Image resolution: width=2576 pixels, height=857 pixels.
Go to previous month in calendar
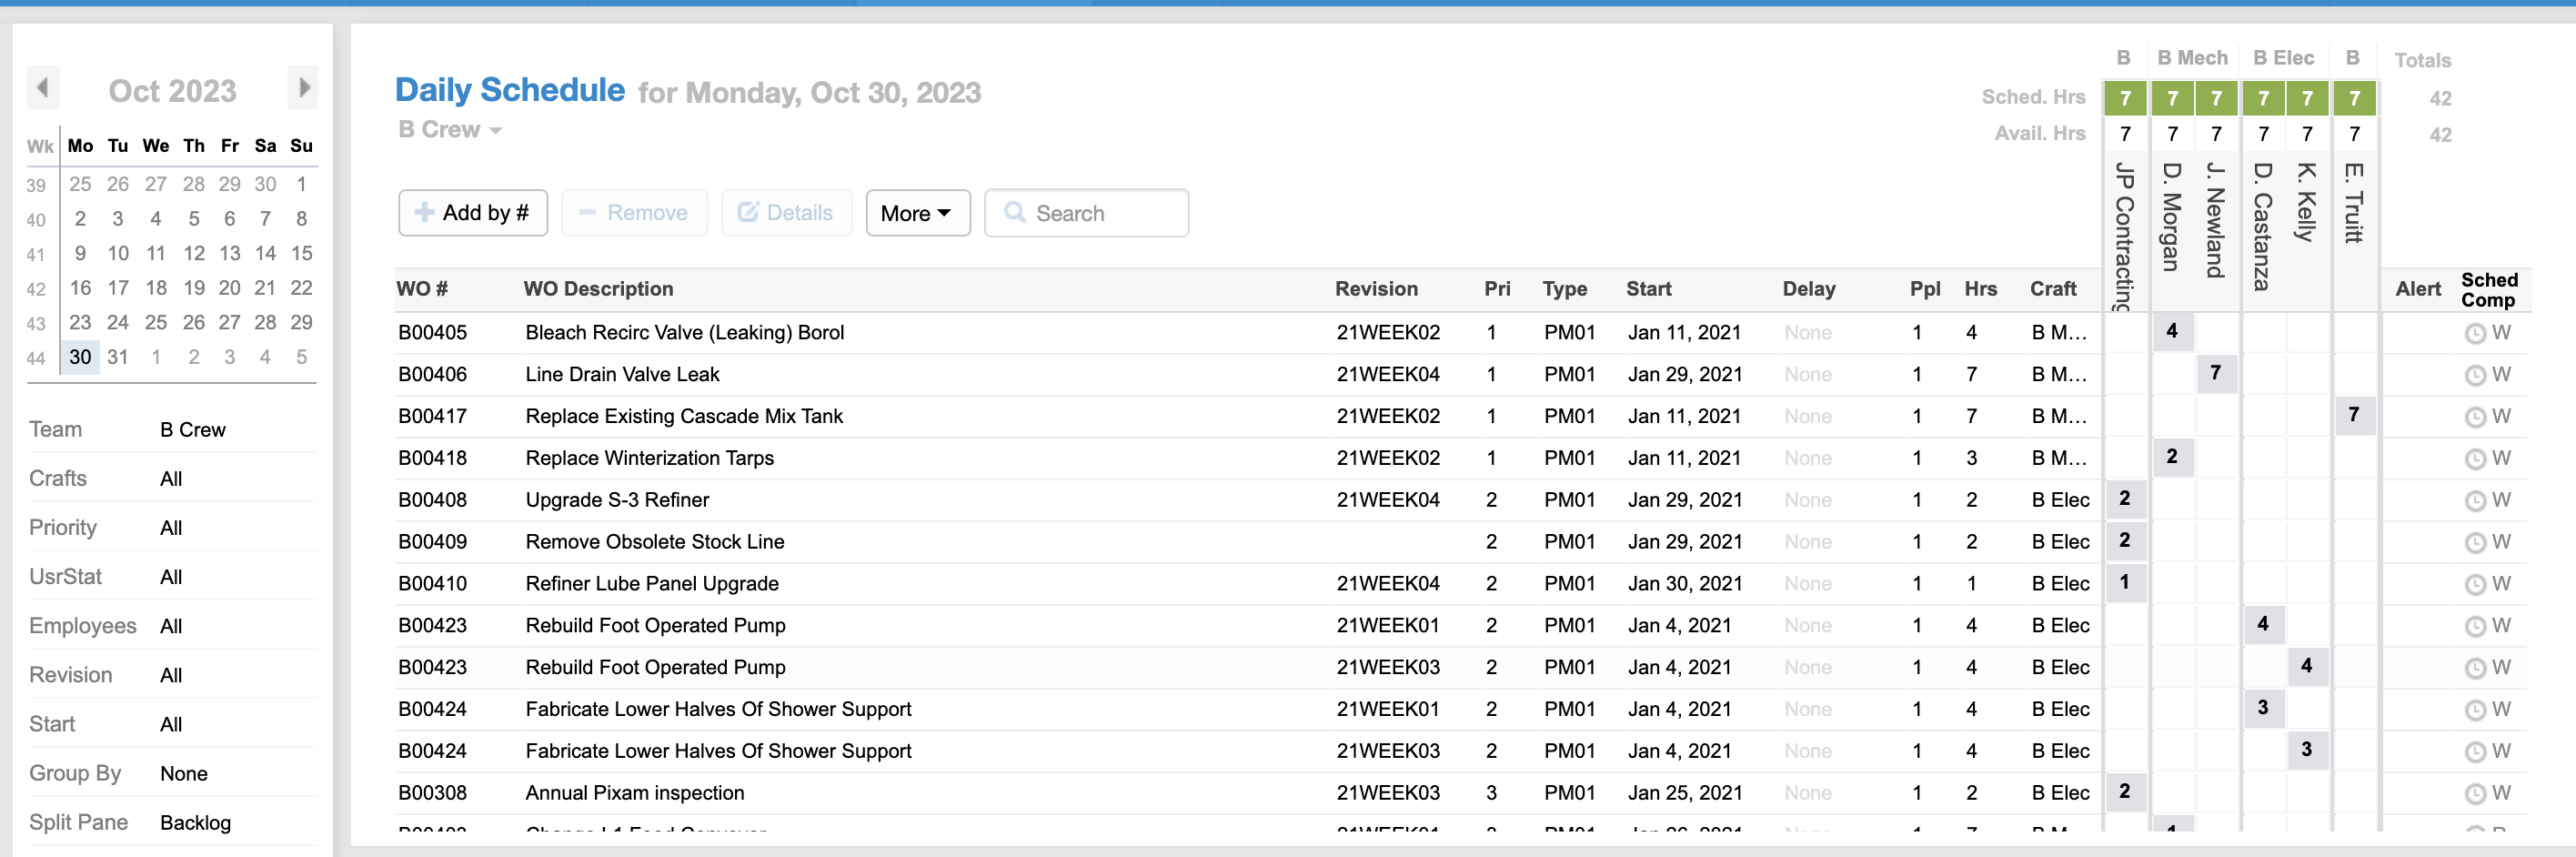click(43, 88)
